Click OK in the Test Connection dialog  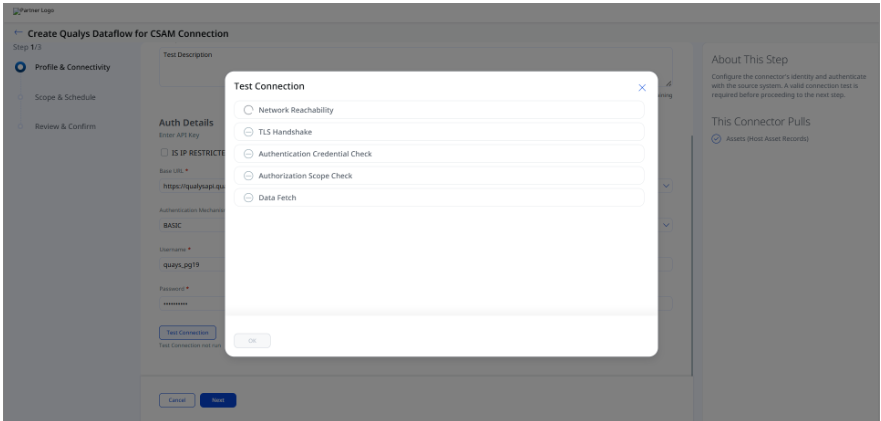click(x=252, y=341)
